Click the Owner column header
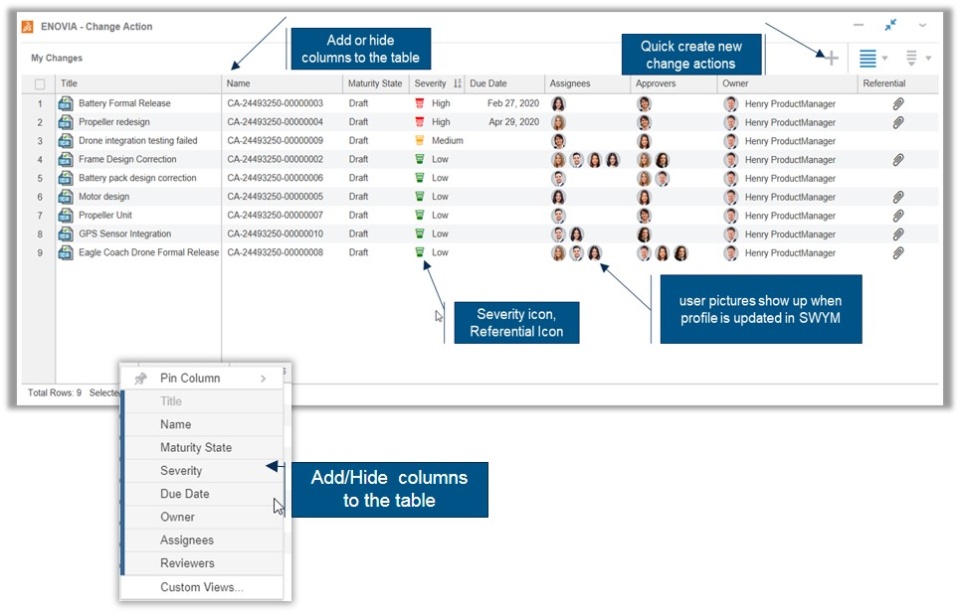The width and height of the screenshot is (960, 614). pos(735,83)
